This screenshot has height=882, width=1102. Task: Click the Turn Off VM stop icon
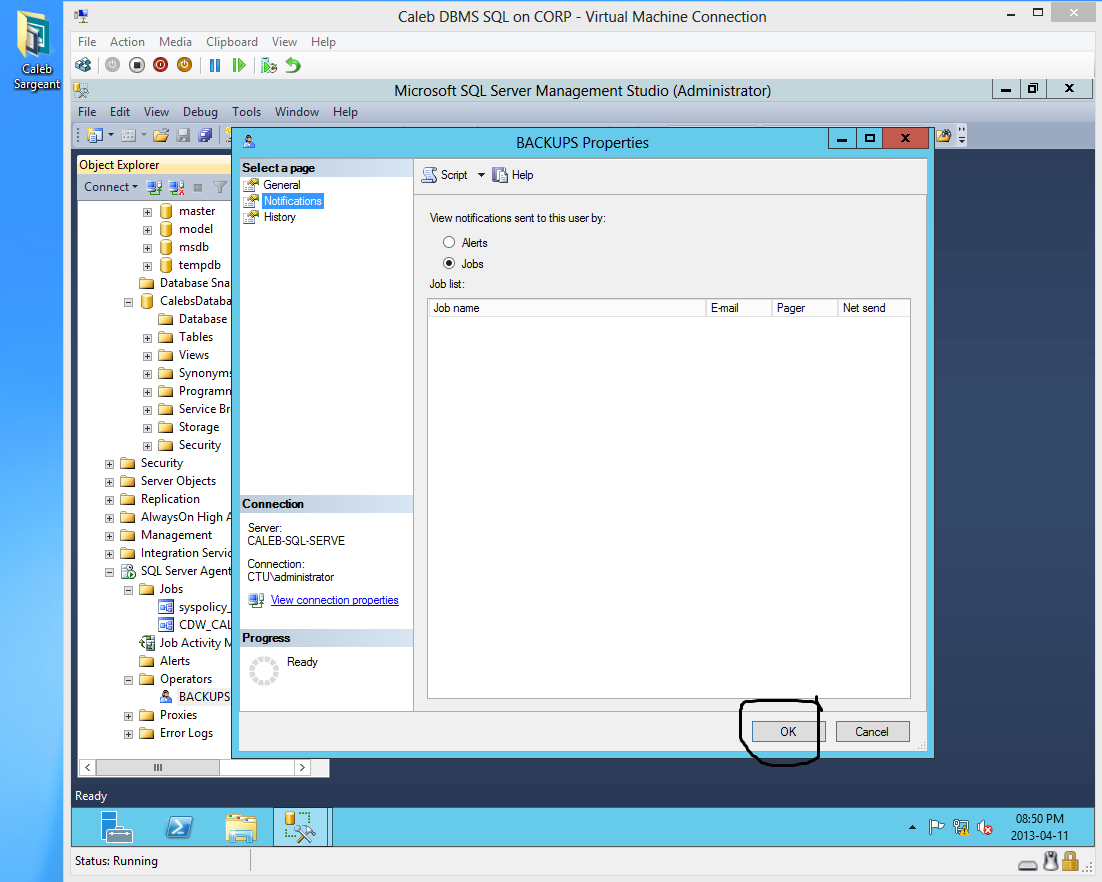[x=137, y=65]
